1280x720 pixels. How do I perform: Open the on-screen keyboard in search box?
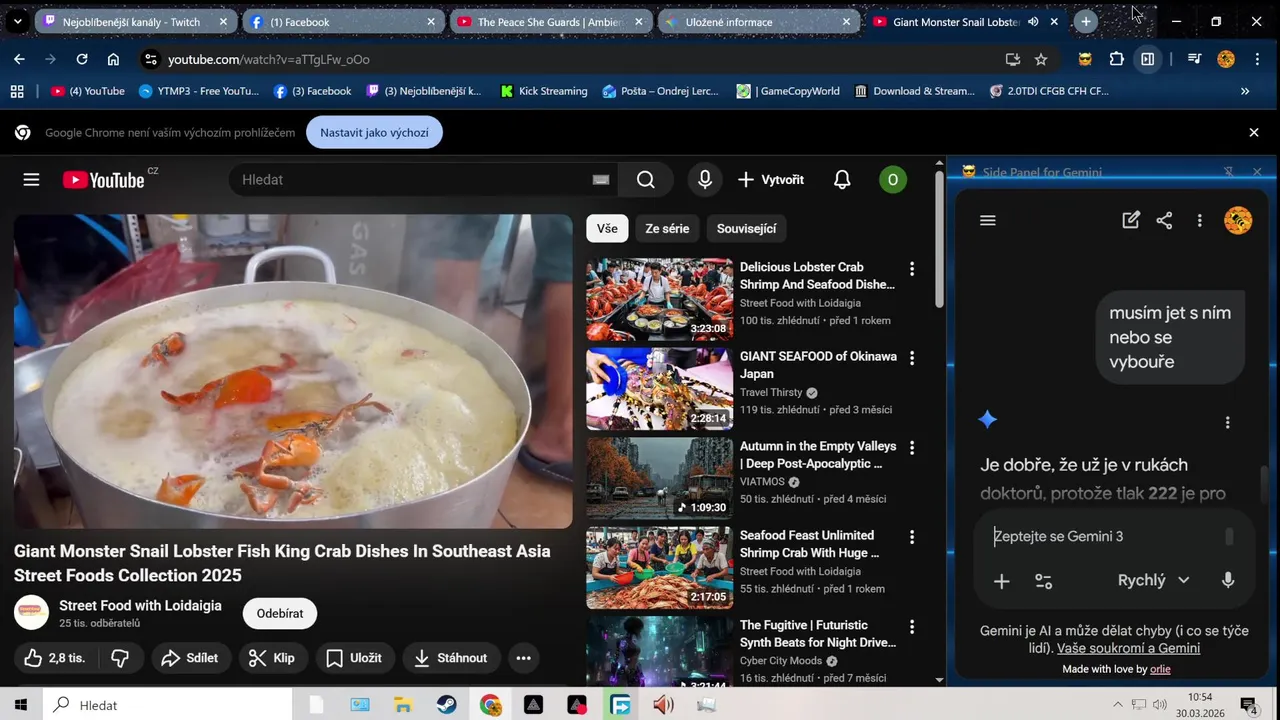click(x=600, y=180)
